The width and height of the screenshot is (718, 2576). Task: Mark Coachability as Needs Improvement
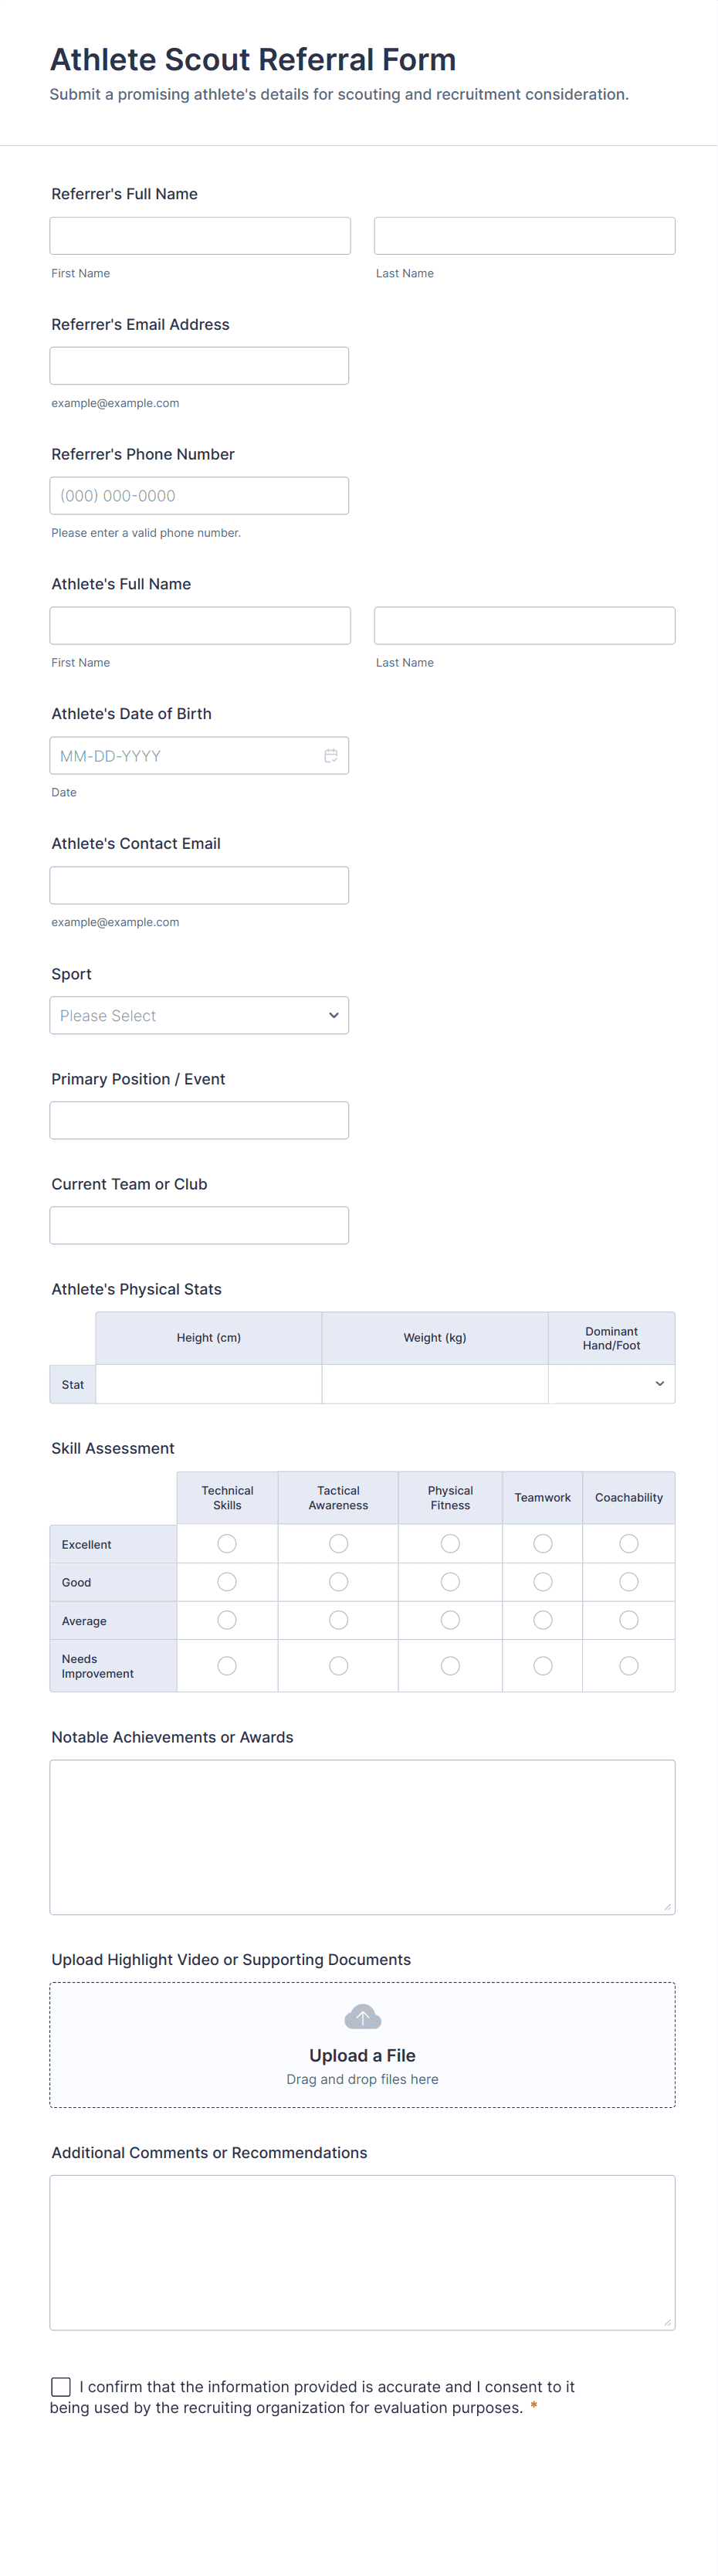click(x=629, y=1666)
